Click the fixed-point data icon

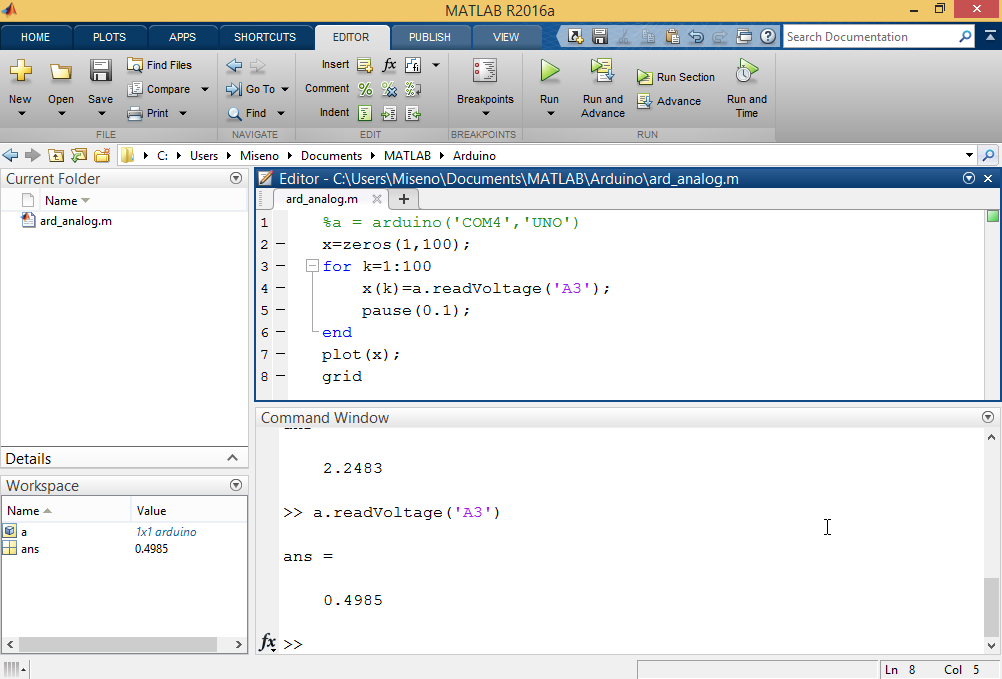pos(413,65)
